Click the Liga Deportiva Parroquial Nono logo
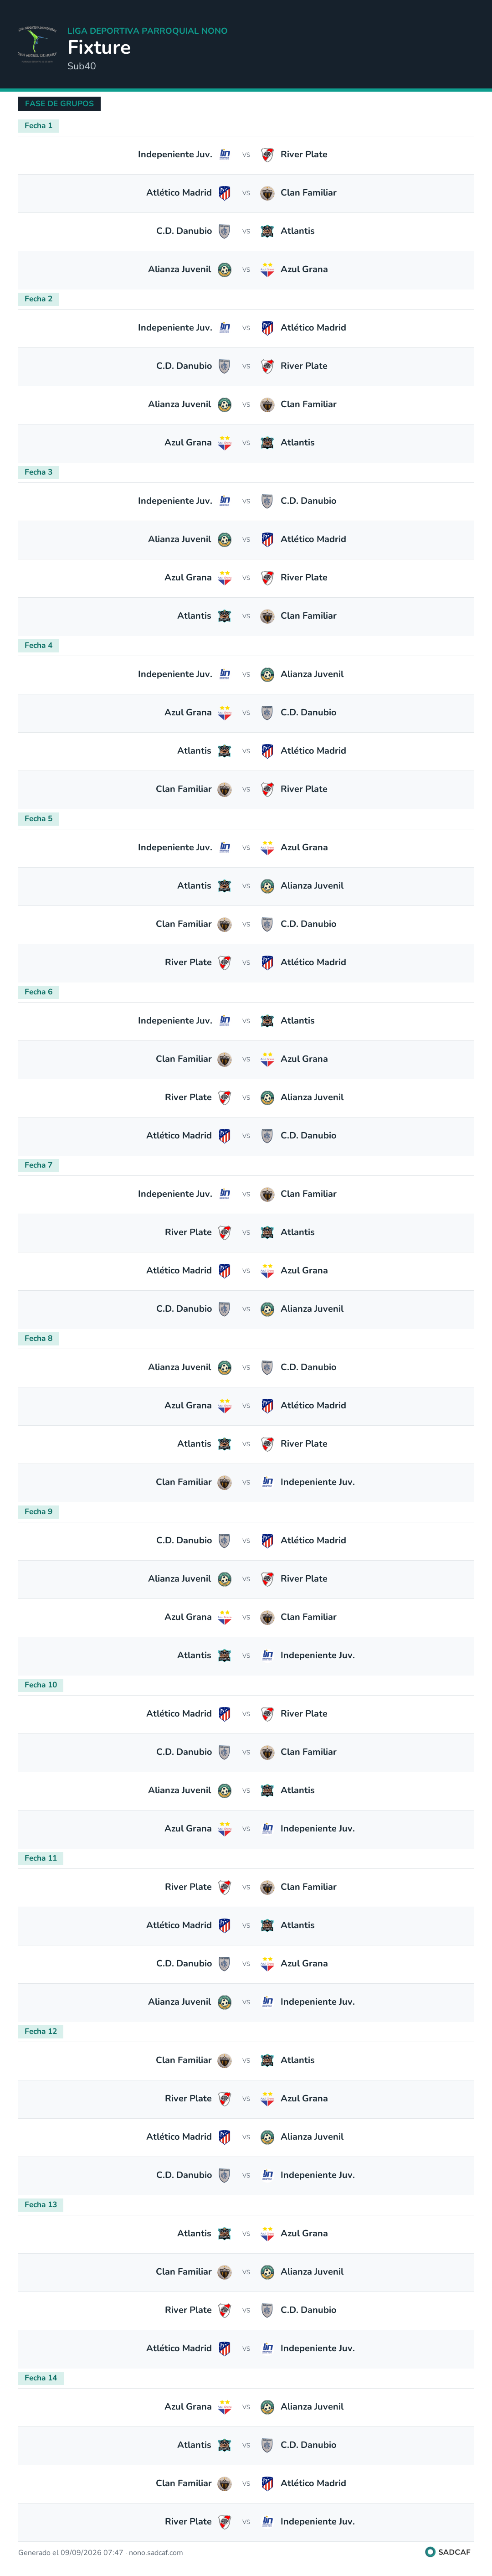This screenshot has width=492, height=2576. 37,44
